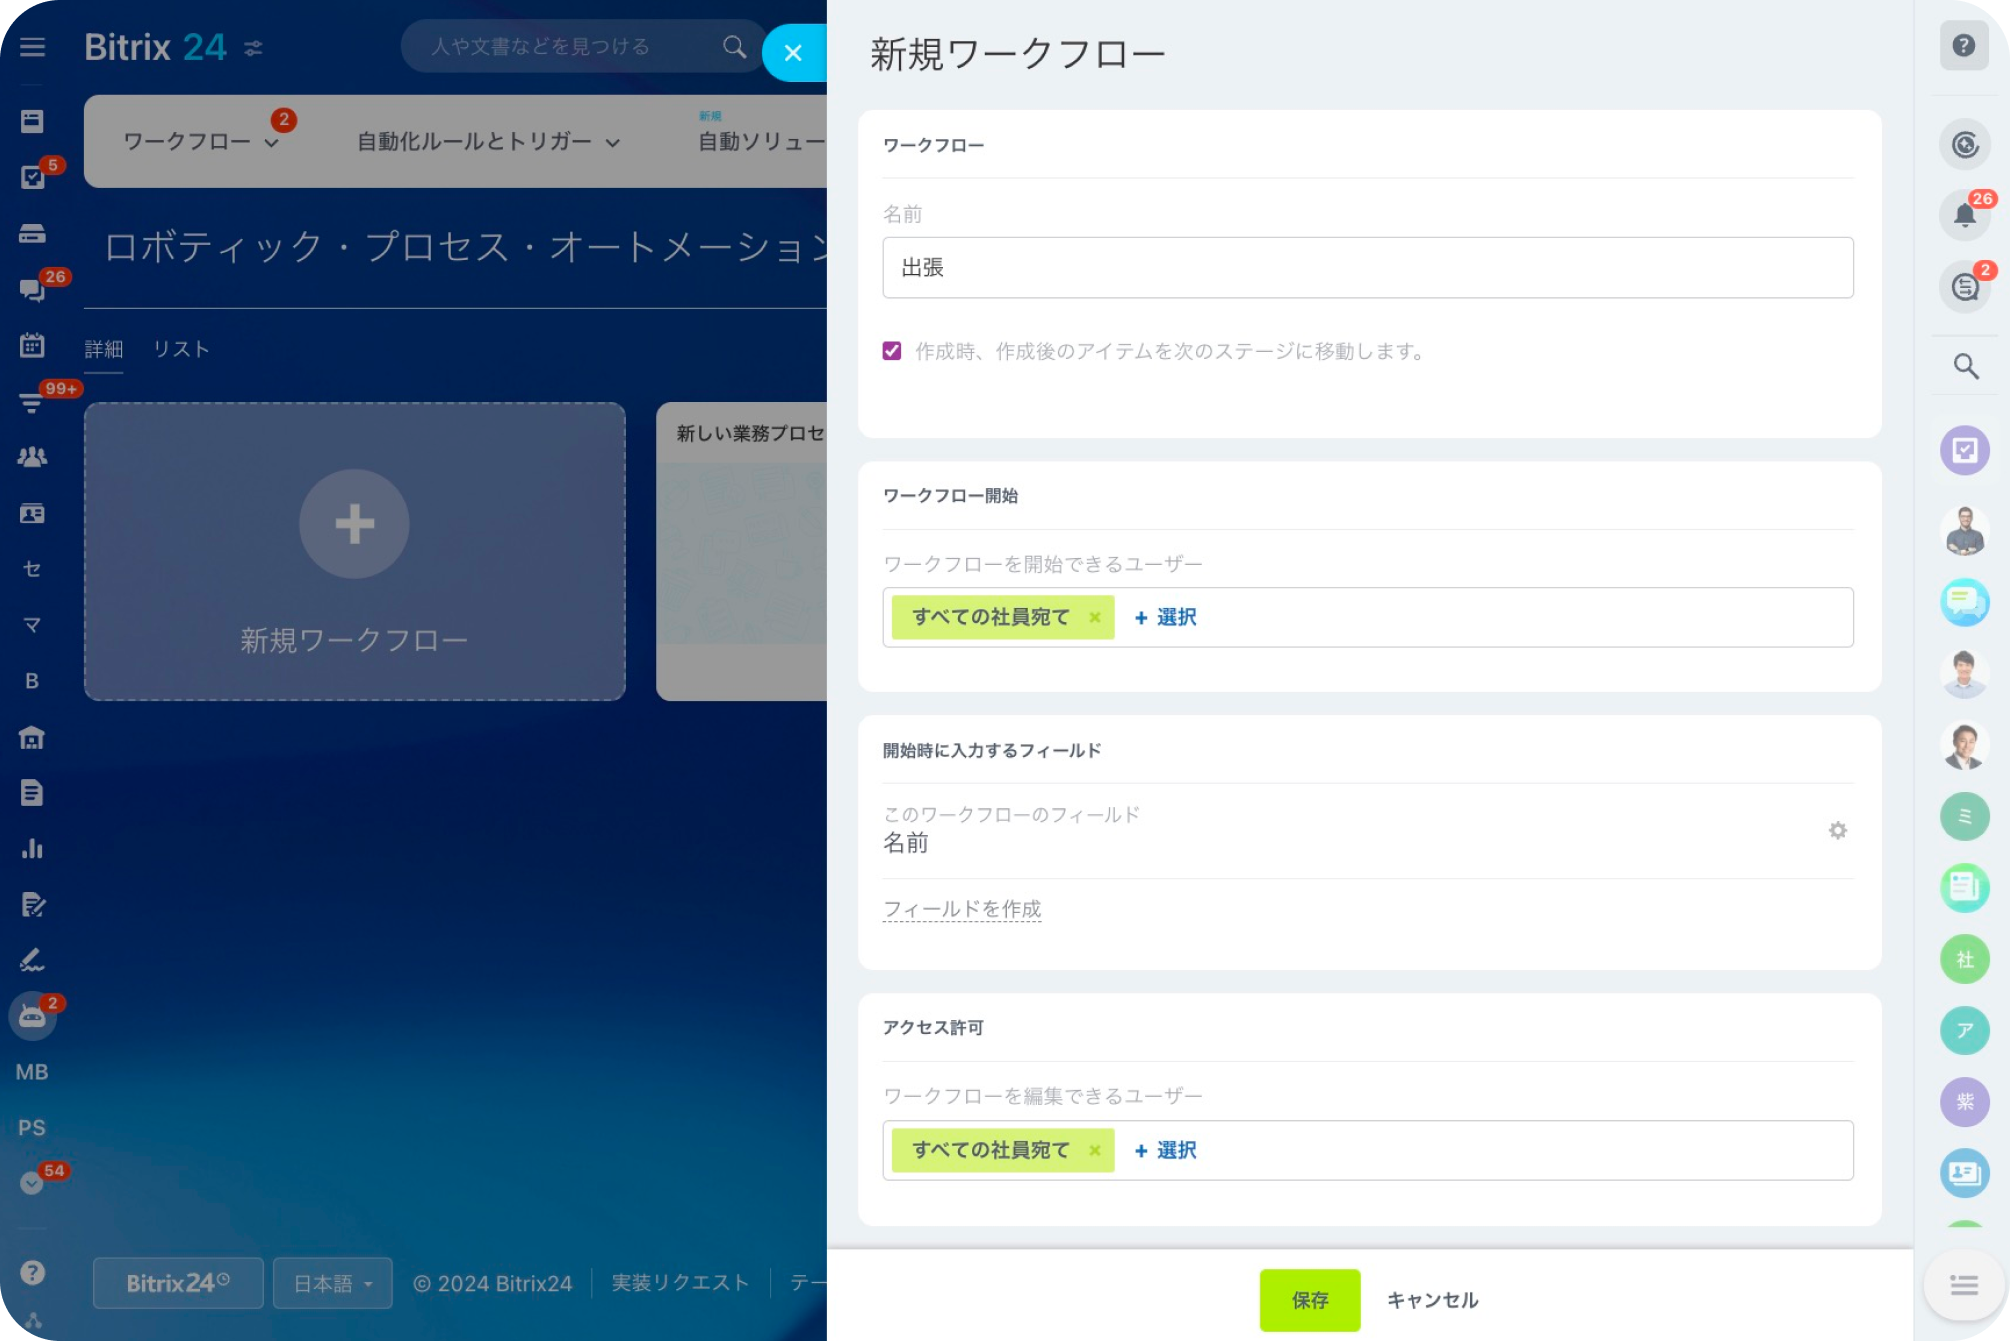The height and width of the screenshot is (1341, 2010).
Task: Click the green 保存 button
Action: coord(1309,1300)
